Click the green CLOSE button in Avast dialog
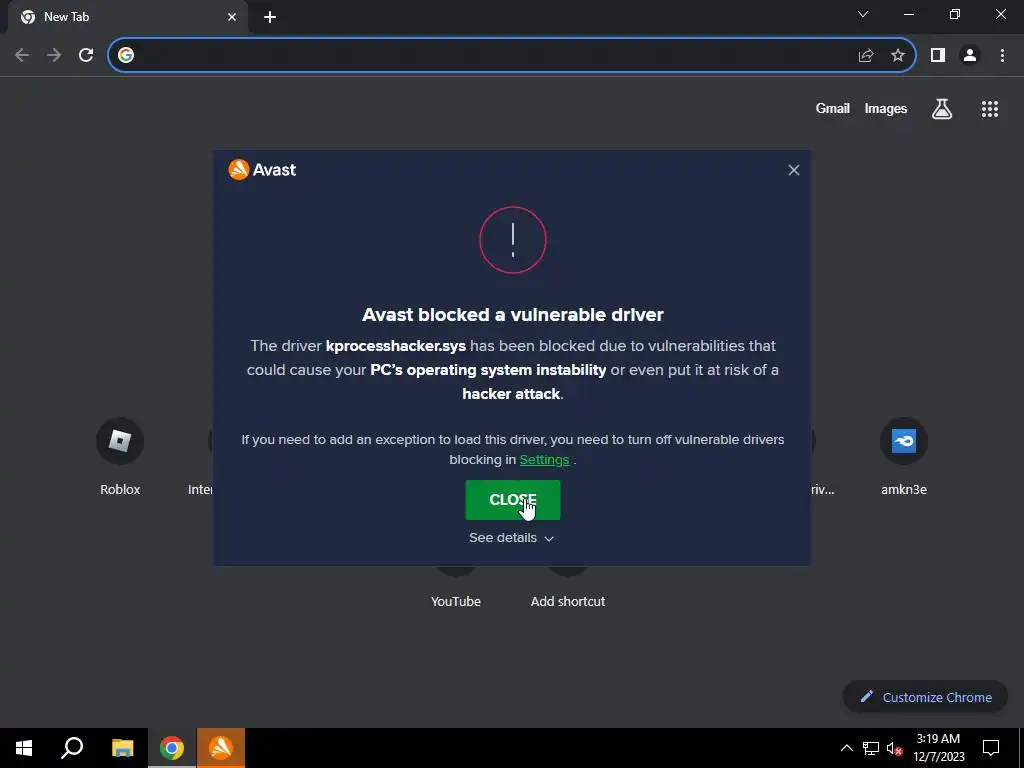This screenshot has height=768, width=1024. [513, 500]
